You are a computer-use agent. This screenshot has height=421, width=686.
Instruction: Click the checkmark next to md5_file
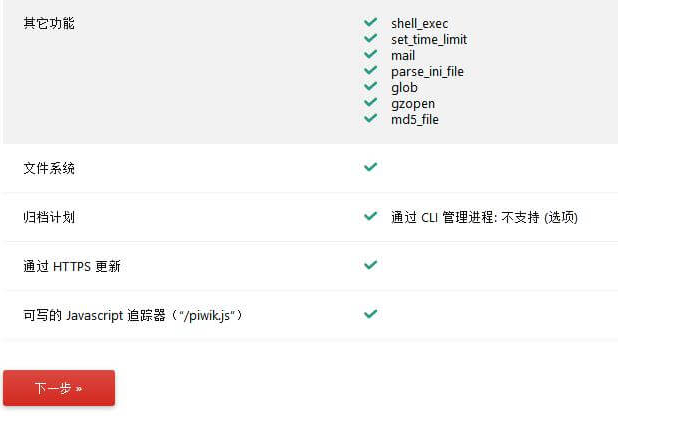370,118
